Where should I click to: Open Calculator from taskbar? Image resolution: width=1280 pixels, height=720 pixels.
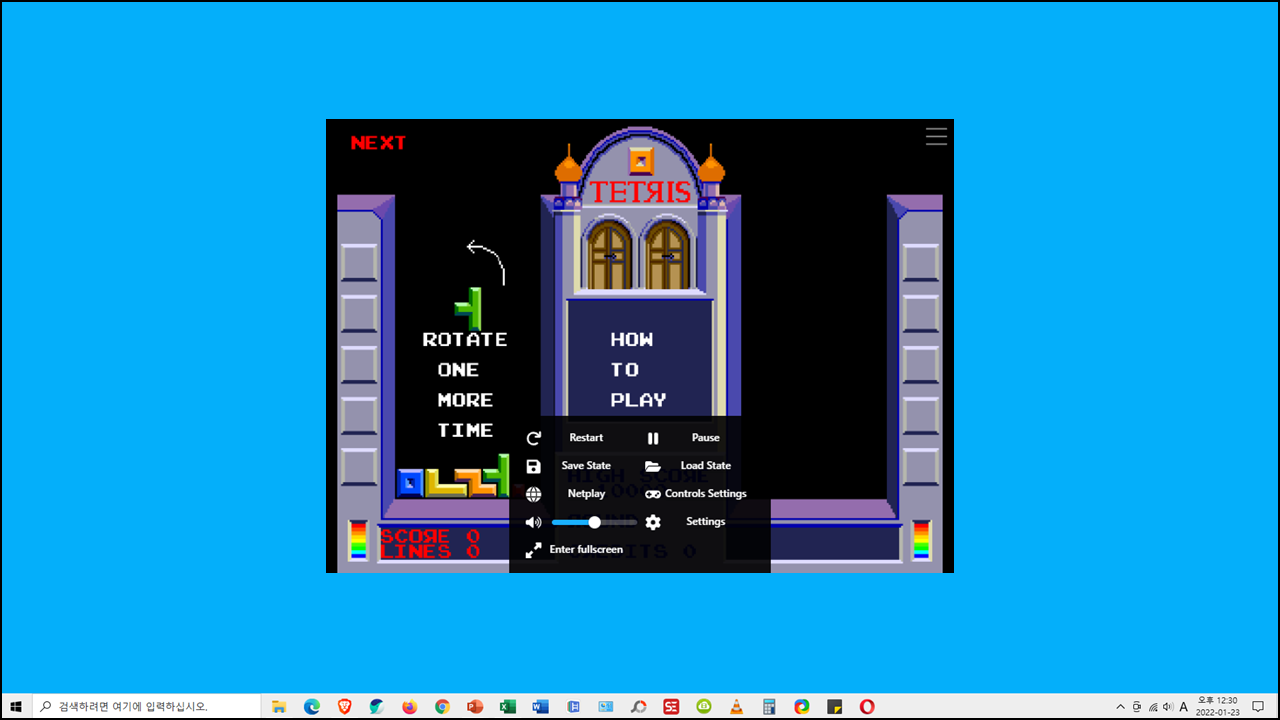click(x=769, y=706)
